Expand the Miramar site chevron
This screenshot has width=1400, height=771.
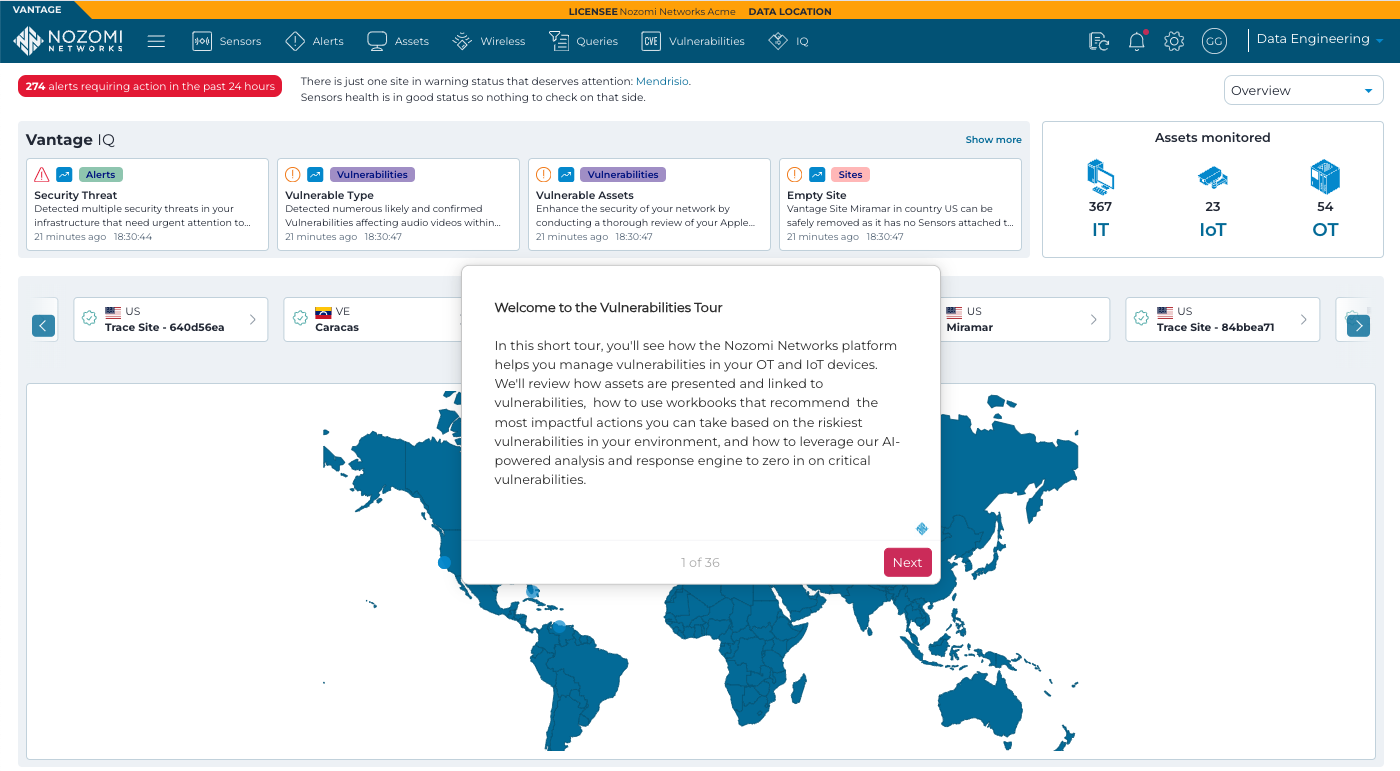pos(1093,320)
